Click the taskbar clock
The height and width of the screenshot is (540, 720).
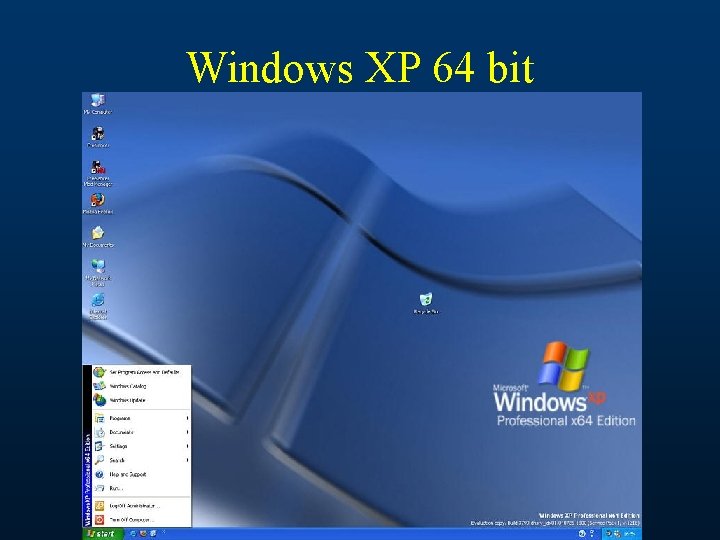click(x=630, y=534)
